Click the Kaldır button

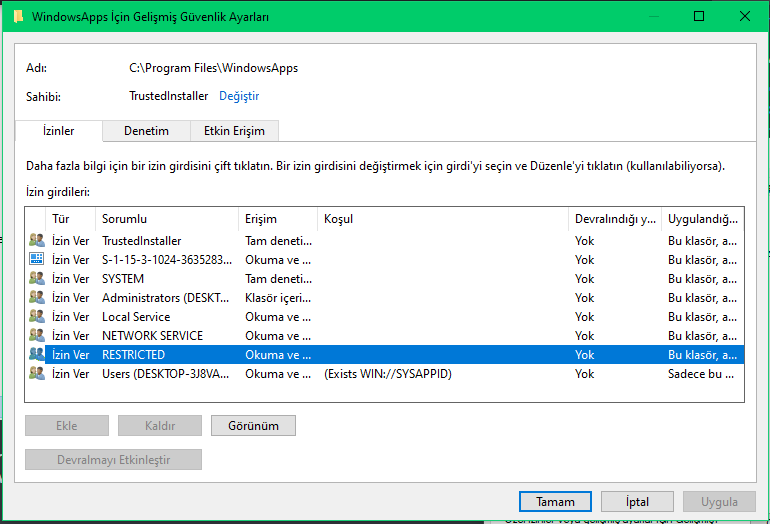pos(160,425)
